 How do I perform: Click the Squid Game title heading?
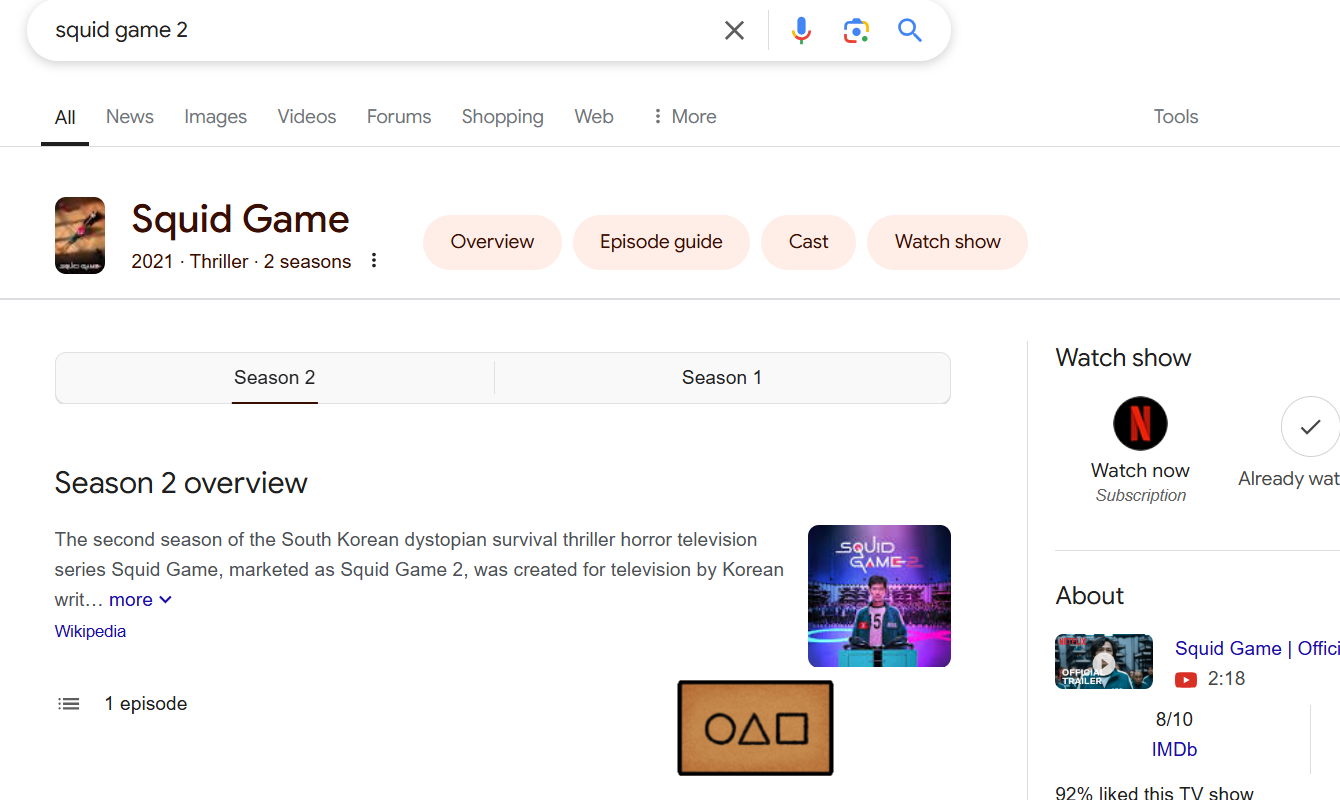(240, 219)
